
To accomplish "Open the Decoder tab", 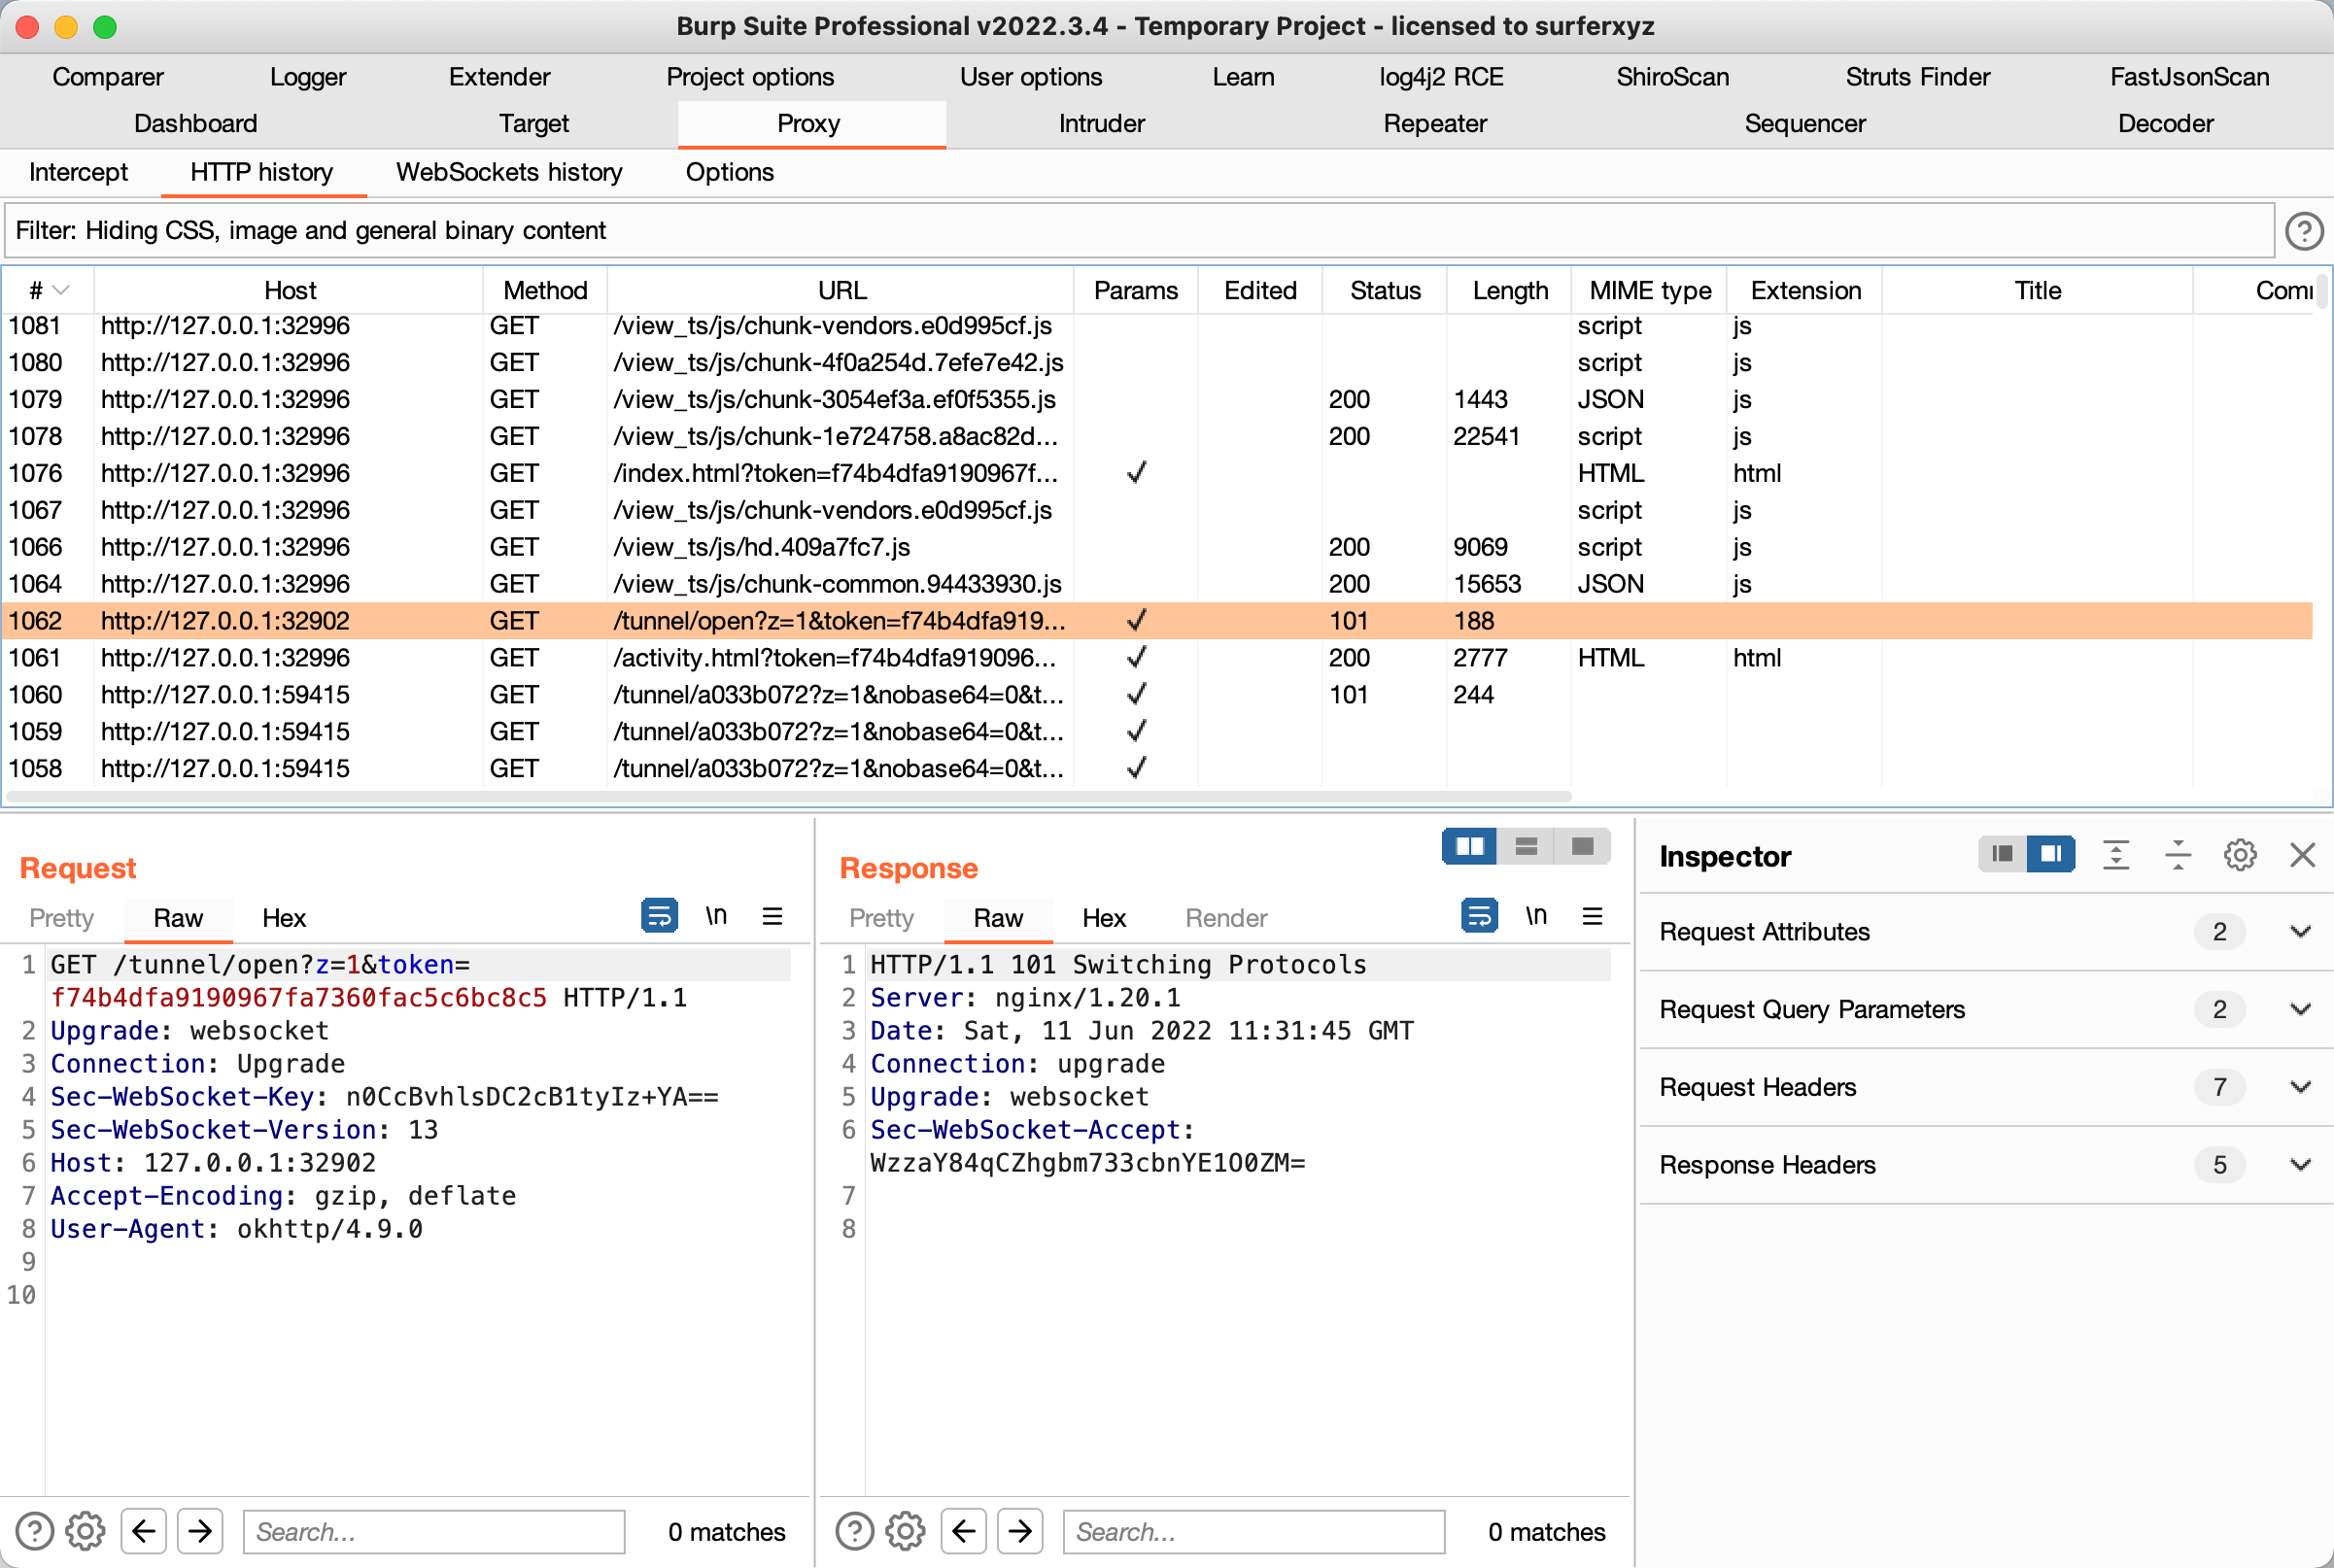I will pyautogui.click(x=2165, y=124).
